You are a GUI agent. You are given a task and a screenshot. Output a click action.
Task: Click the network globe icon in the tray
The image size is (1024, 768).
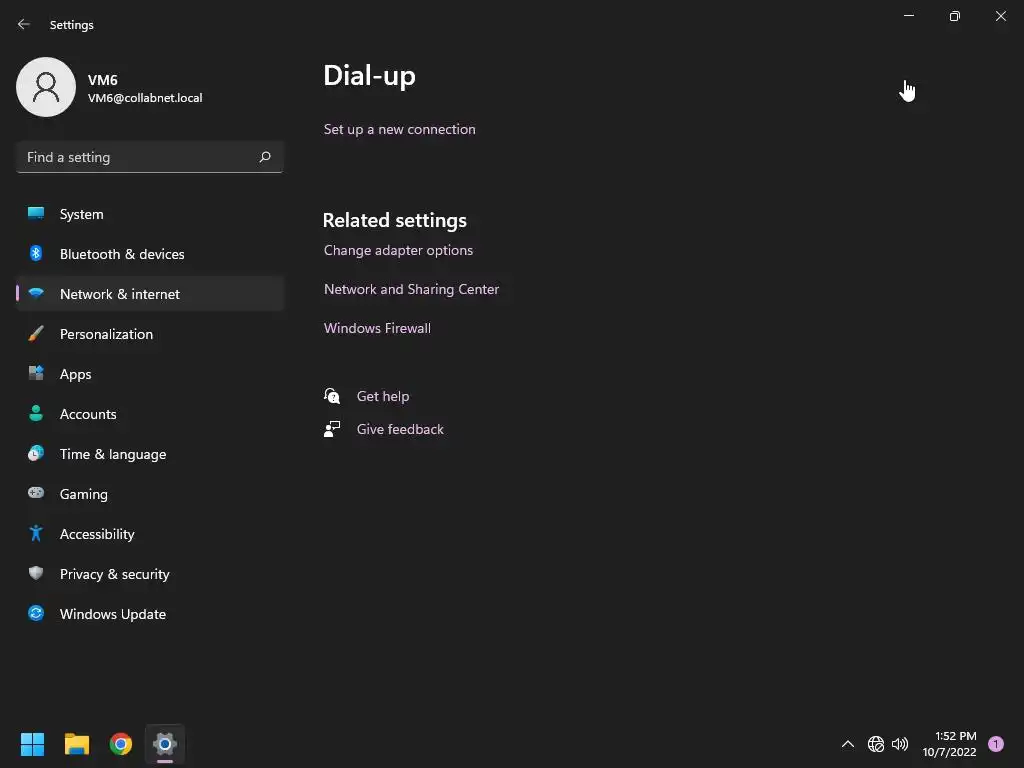pyautogui.click(x=876, y=744)
